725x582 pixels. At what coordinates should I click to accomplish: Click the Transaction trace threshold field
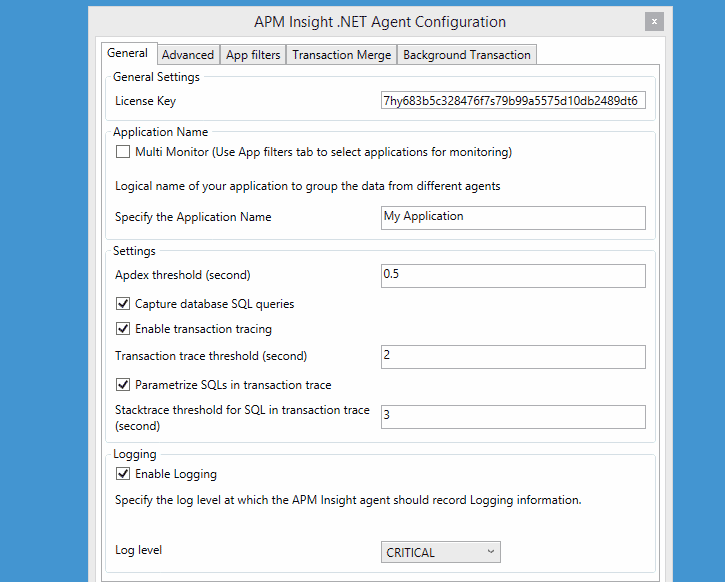pos(513,357)
